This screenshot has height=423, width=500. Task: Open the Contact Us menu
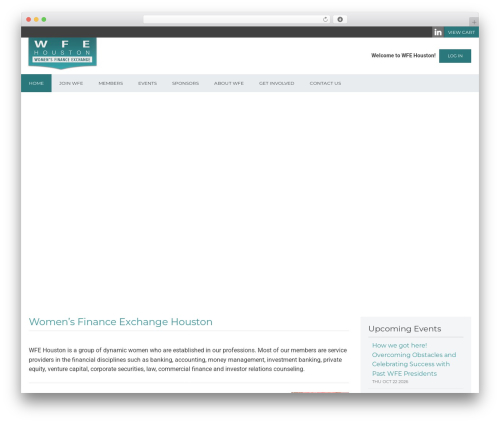click(325, 83)
